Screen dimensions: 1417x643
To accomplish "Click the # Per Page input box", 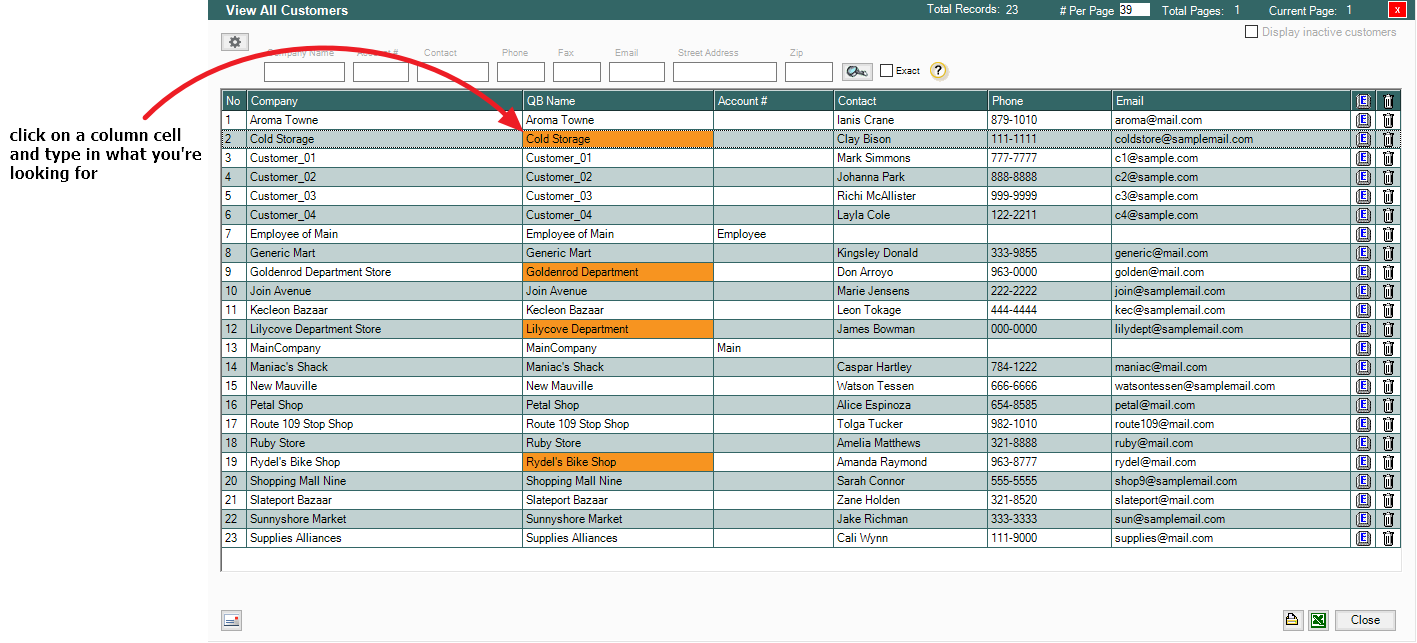I will coord(1134,10).
